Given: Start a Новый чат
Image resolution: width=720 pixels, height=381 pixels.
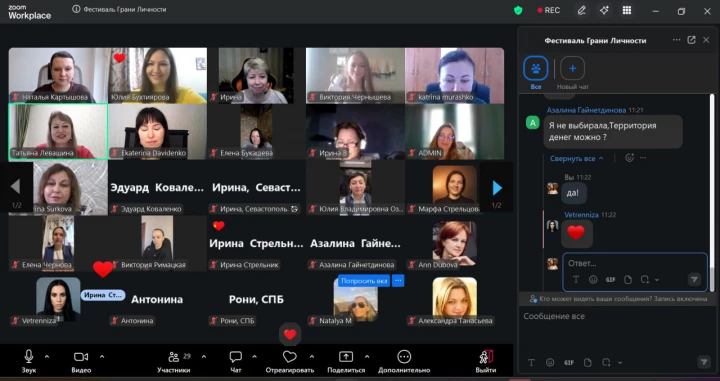Looking at the screenshot, I should point(573,72).
